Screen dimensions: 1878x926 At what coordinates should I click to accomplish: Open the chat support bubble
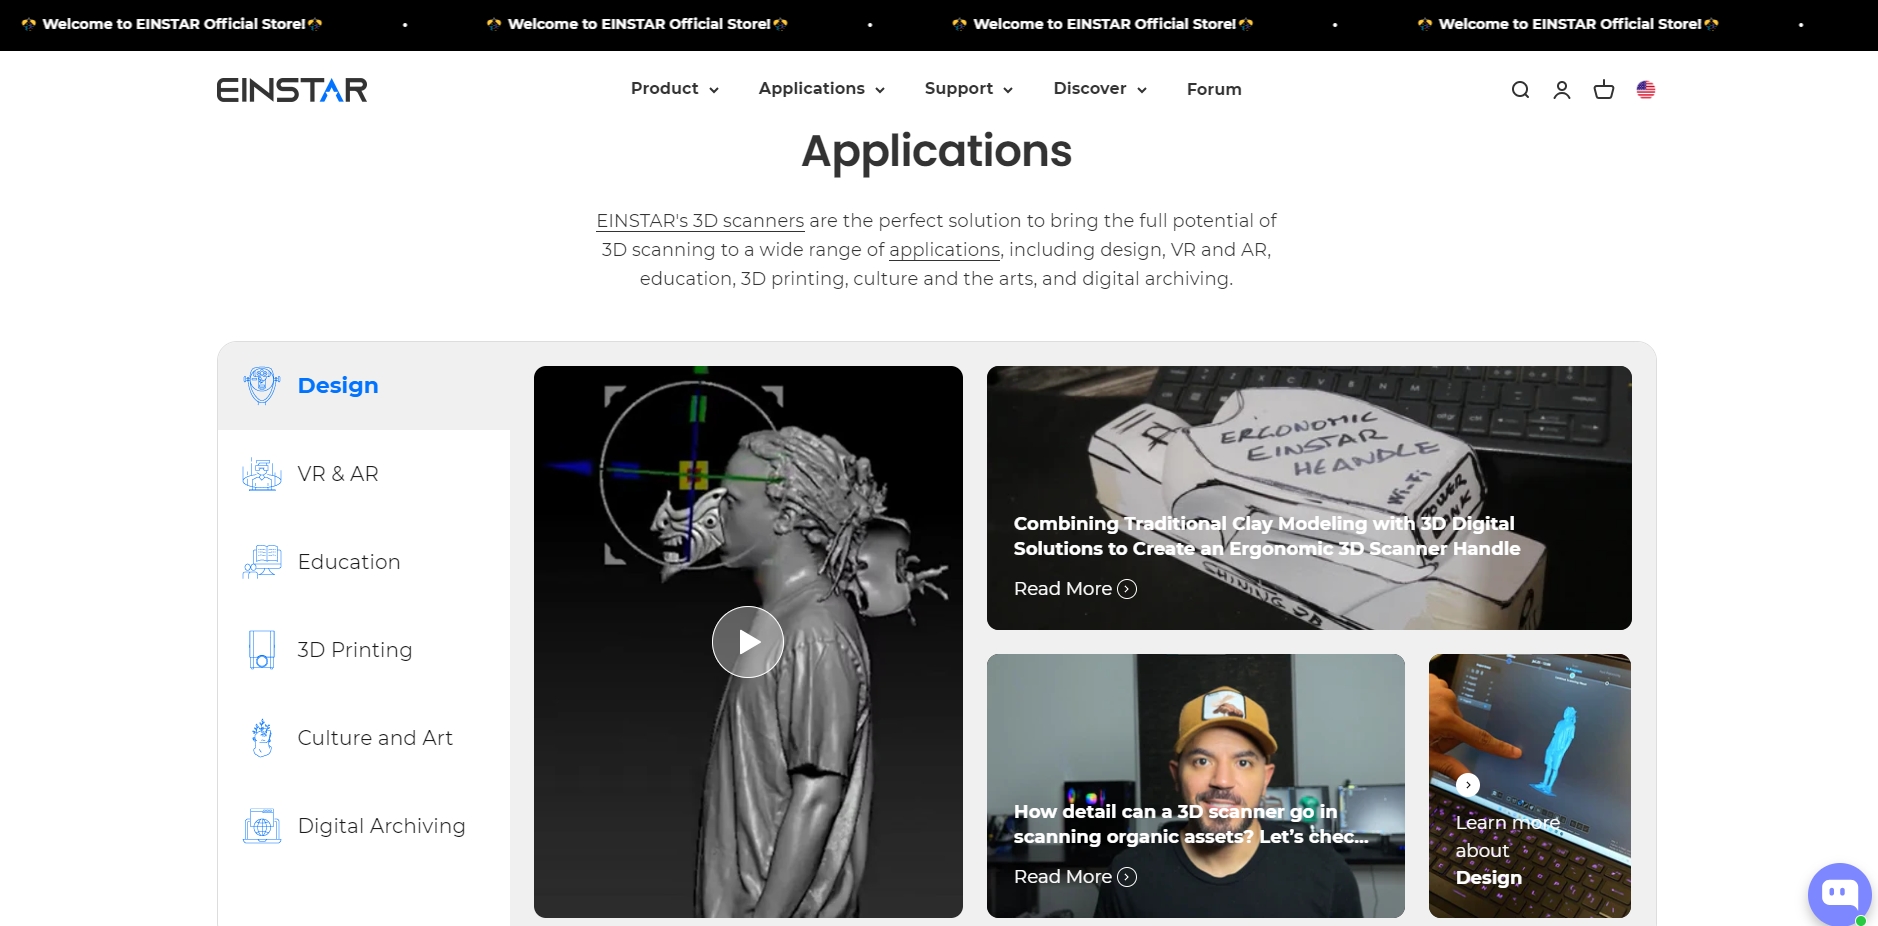(x=1838, y=893)
